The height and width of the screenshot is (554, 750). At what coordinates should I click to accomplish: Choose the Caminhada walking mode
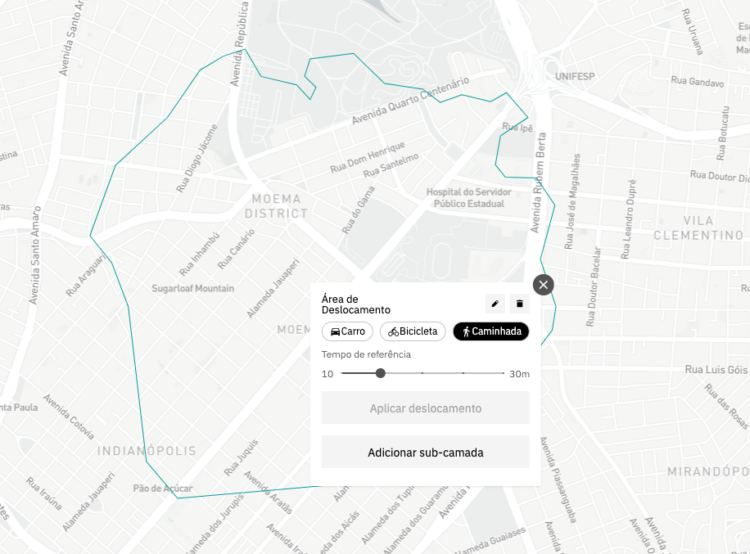click(x=491, y=332)
